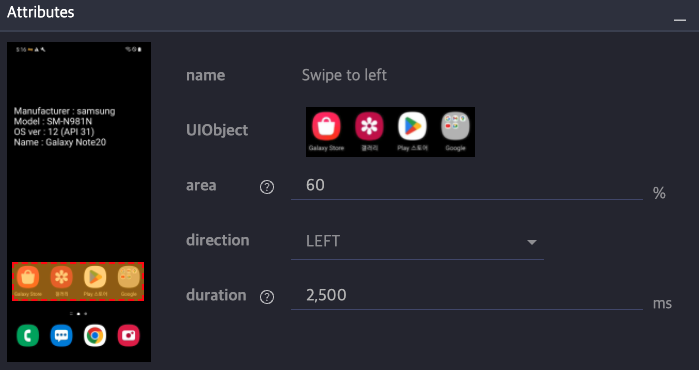The image size is (699, 371).
Task: Tap the blue Messages icon on device dock
Action: (x=62, y=336)
